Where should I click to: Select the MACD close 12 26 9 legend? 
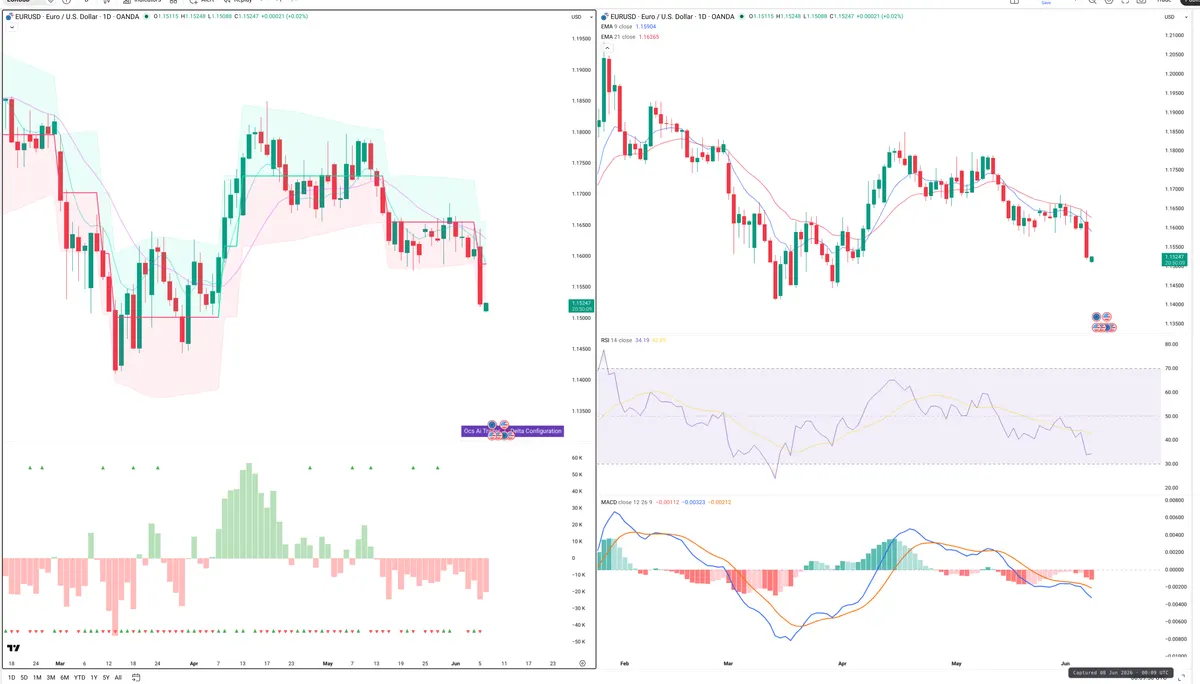pos(627,502)
